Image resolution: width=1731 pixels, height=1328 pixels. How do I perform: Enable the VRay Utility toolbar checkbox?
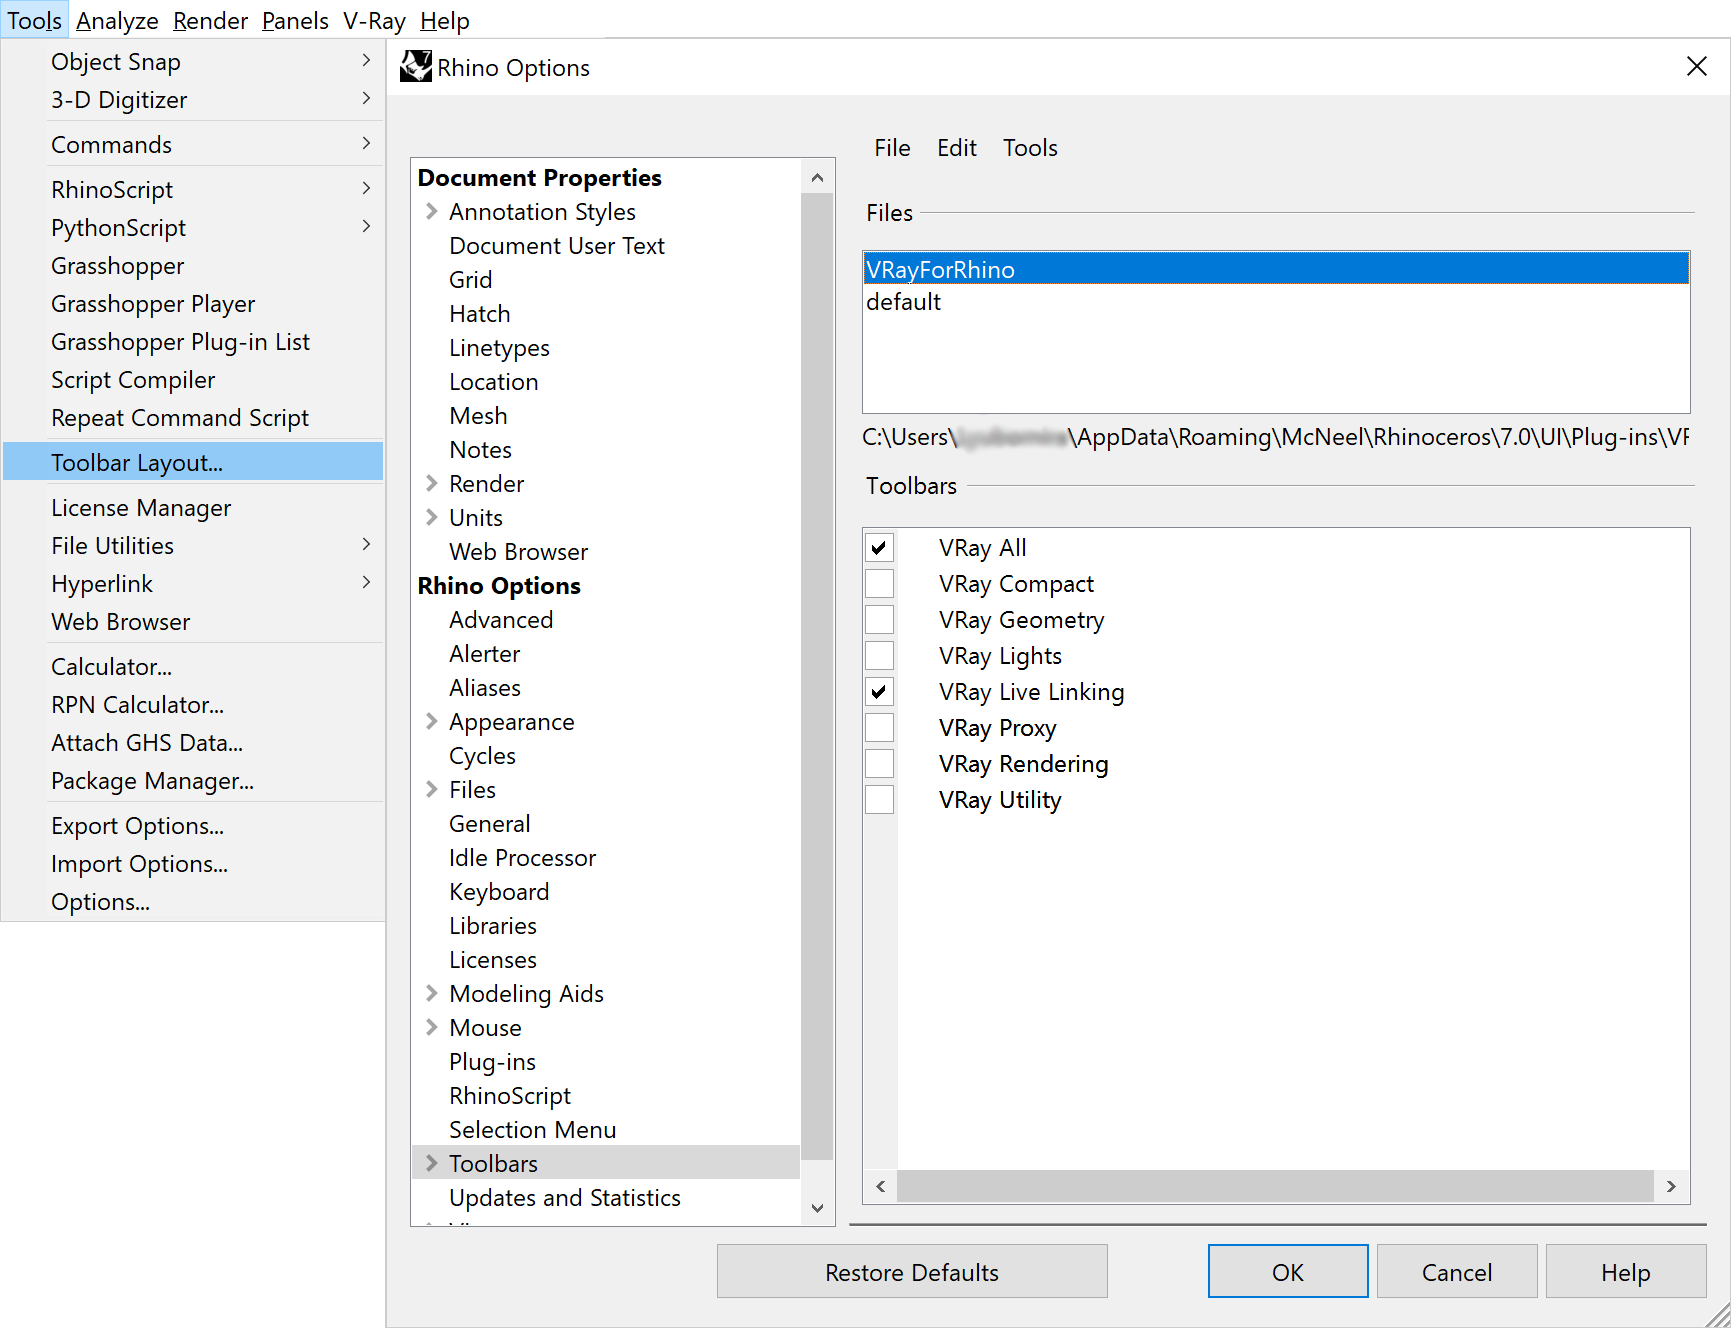click(879, 800)
